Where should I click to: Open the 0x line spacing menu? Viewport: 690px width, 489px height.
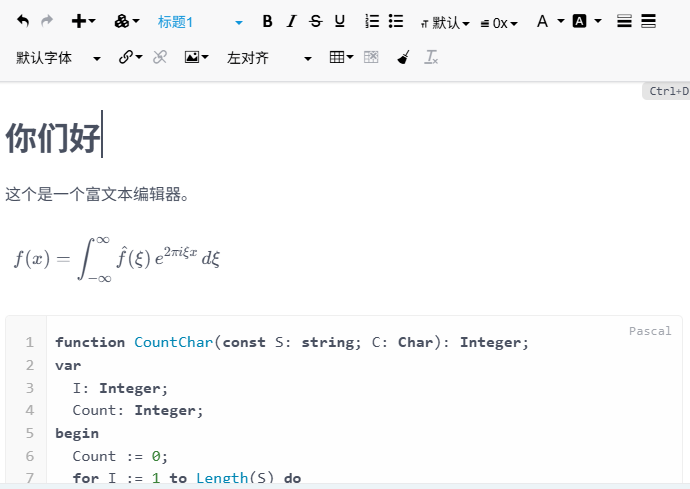pyautogui.click(x=499, y=22)
